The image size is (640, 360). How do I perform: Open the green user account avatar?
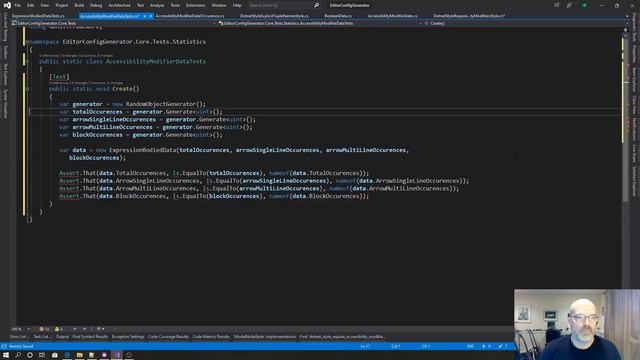pyautogui.click(x=584, y=5)
